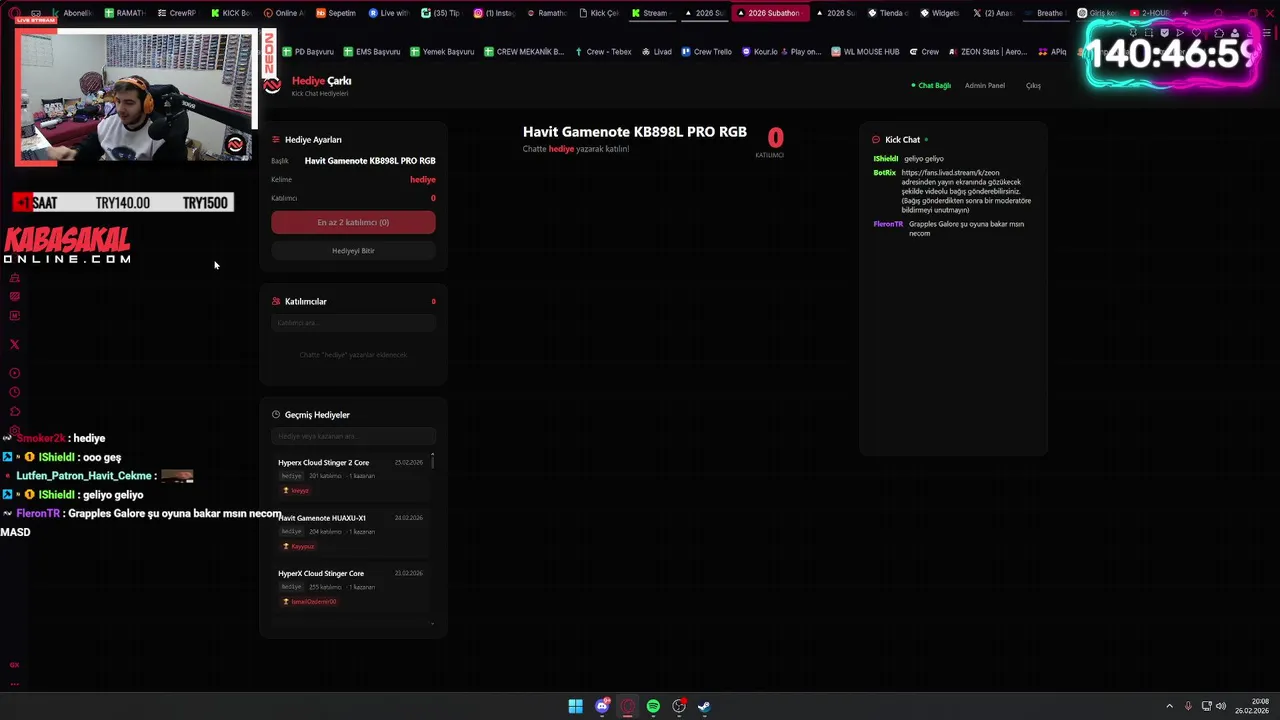Select the HyperX Cloud Stinger Core entry

pyautogui.click(x=350, y=587)
